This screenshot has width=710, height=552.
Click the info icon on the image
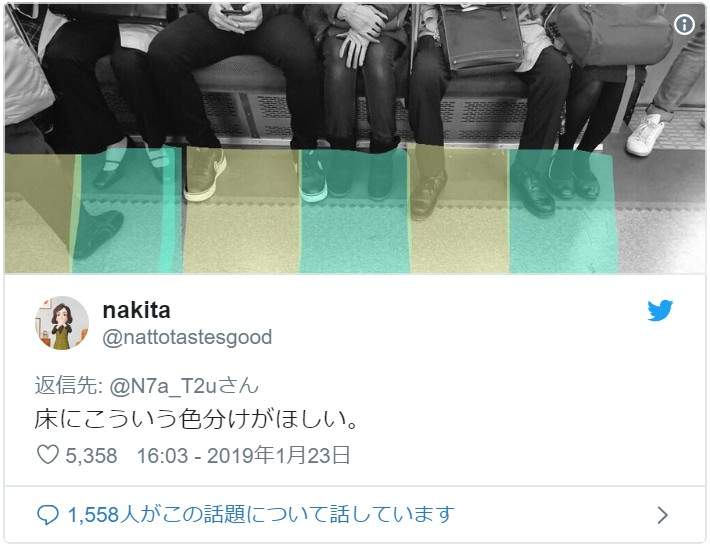pyautogui.click(x=684, y=24)
